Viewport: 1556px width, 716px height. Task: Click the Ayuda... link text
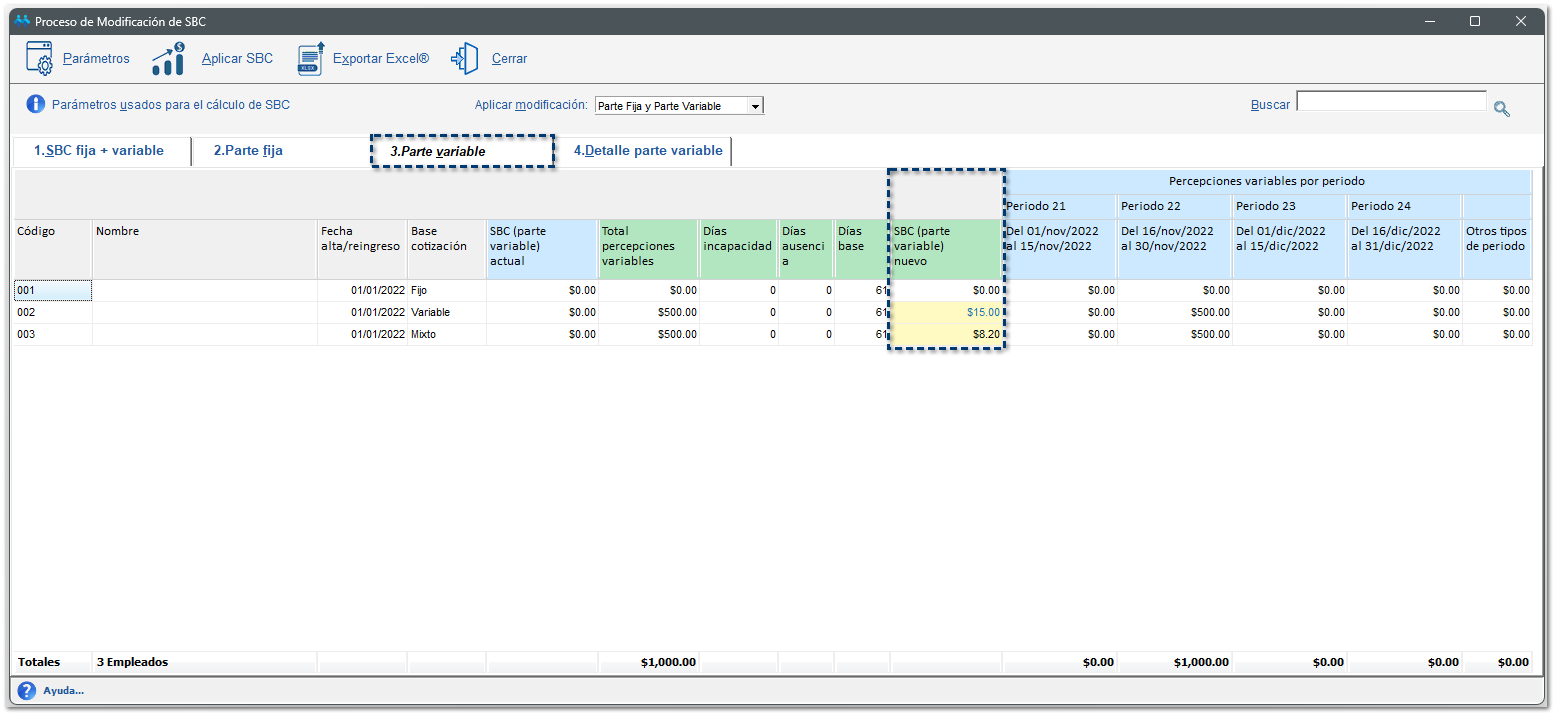(64, 691)
